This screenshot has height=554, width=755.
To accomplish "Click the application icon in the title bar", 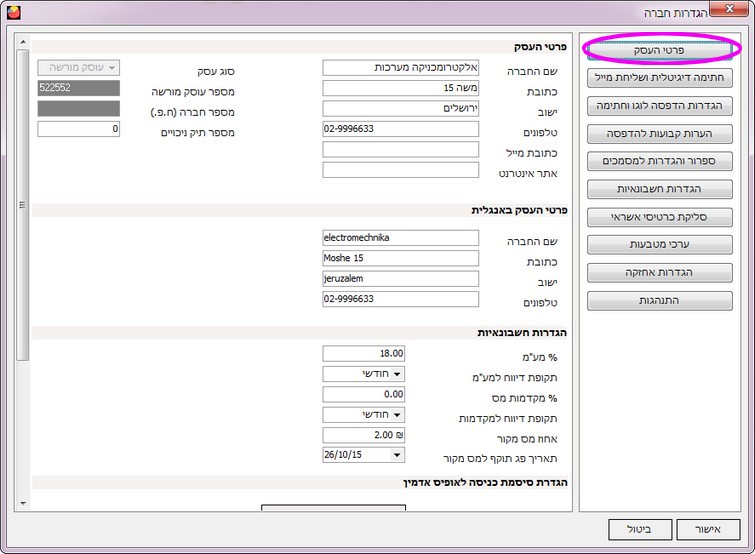I will pyautogui.click(x=11, y=11).
